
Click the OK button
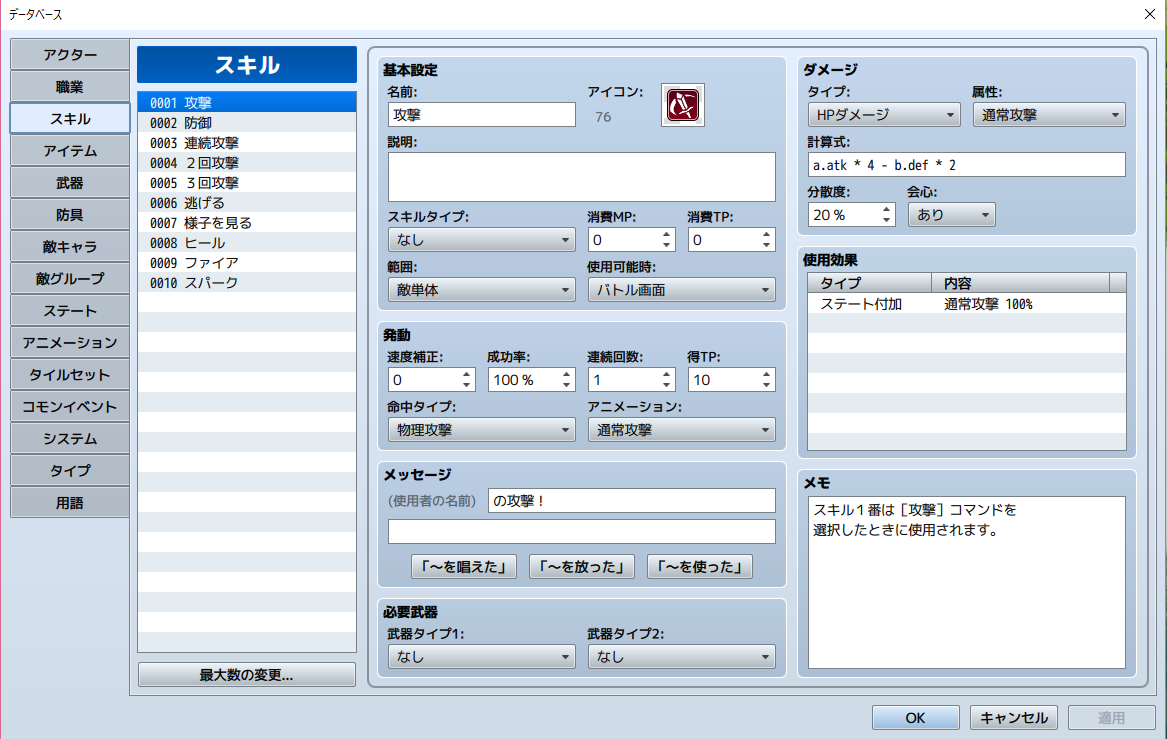click(x=915, y=718)
